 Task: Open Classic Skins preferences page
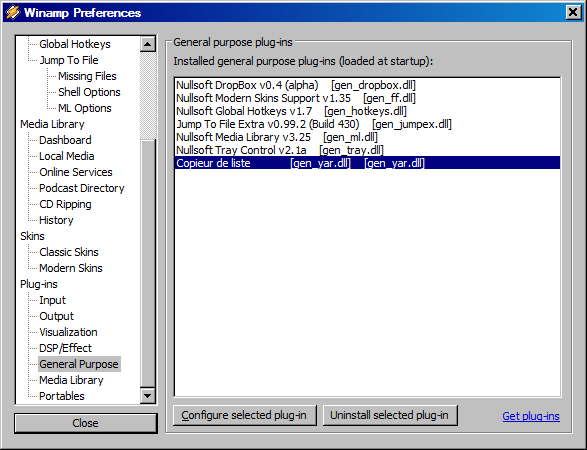click(69, 252)
